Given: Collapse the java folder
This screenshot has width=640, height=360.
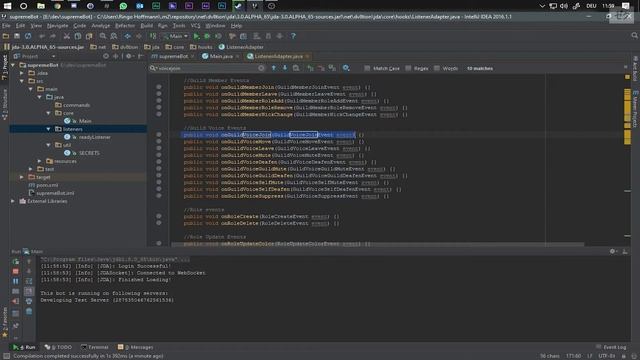Looking at the screenshot, I should click(x=40, y=97).
